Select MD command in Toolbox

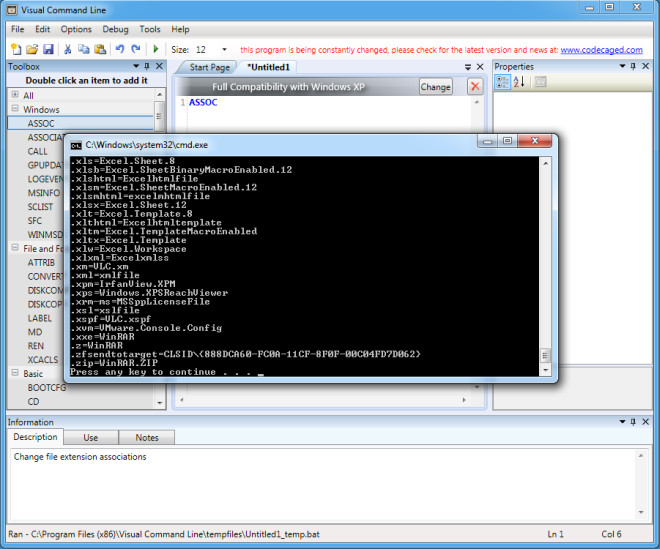35,332
